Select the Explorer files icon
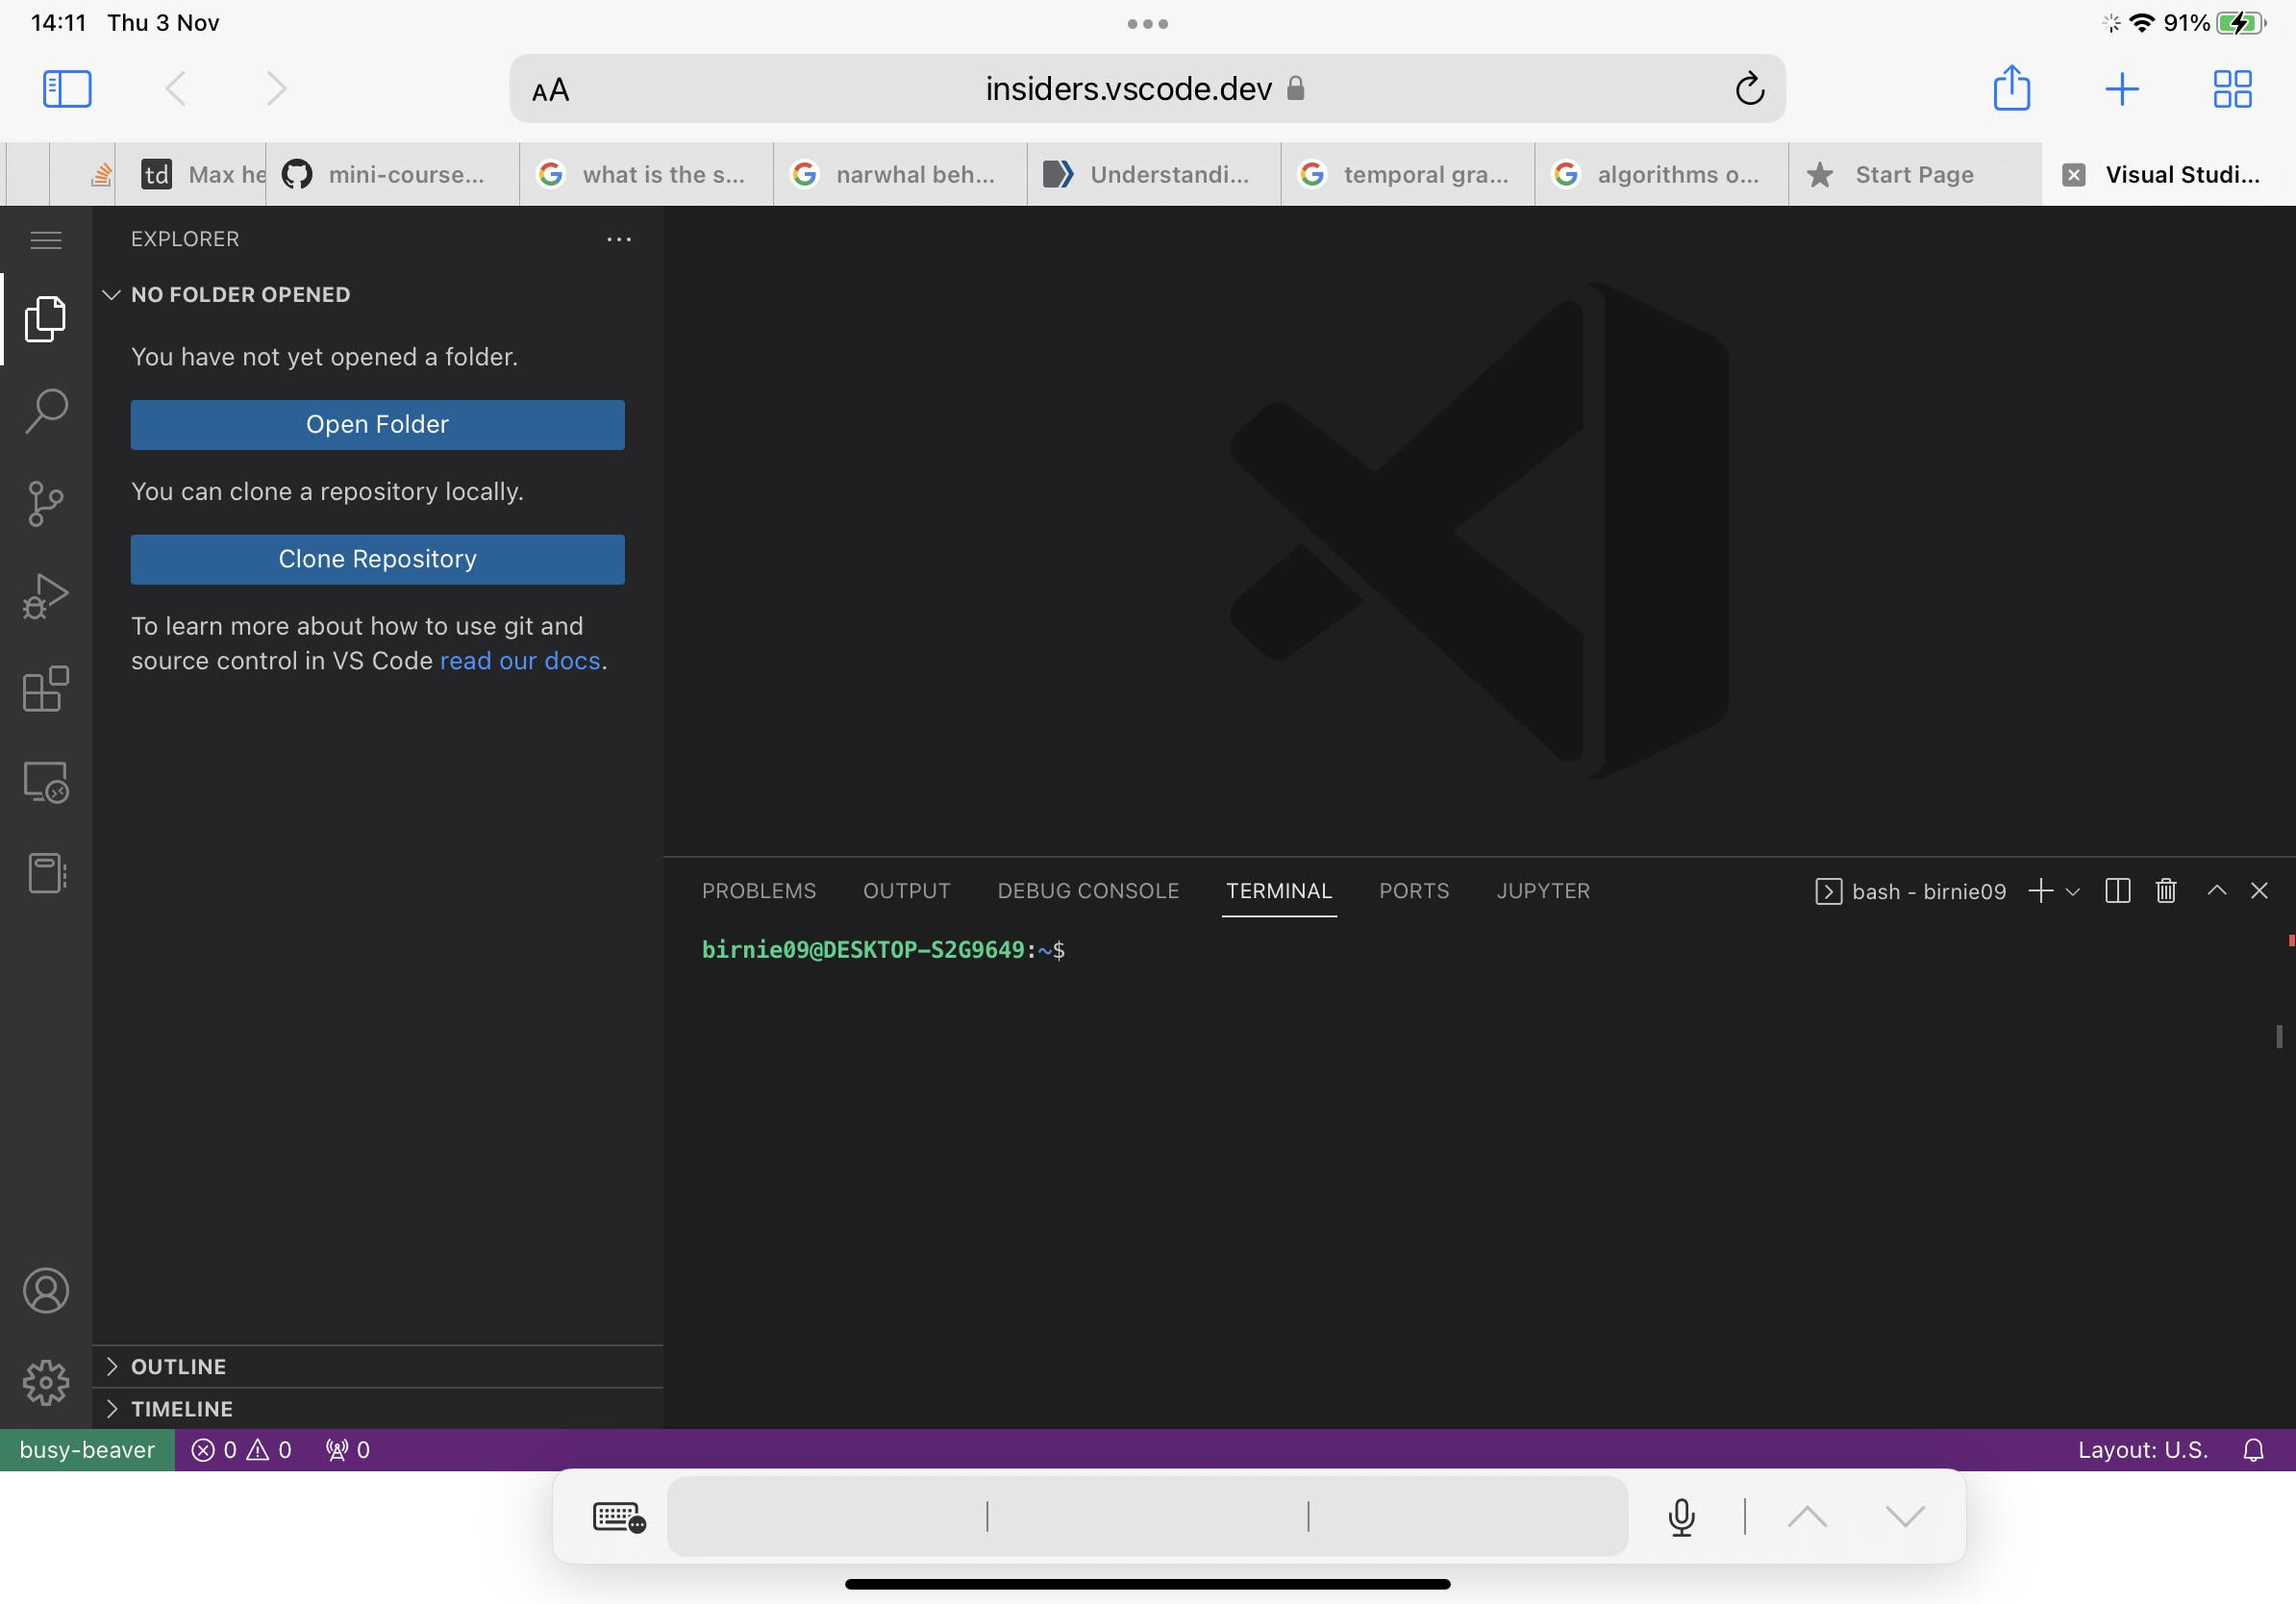 pos(46,319)
